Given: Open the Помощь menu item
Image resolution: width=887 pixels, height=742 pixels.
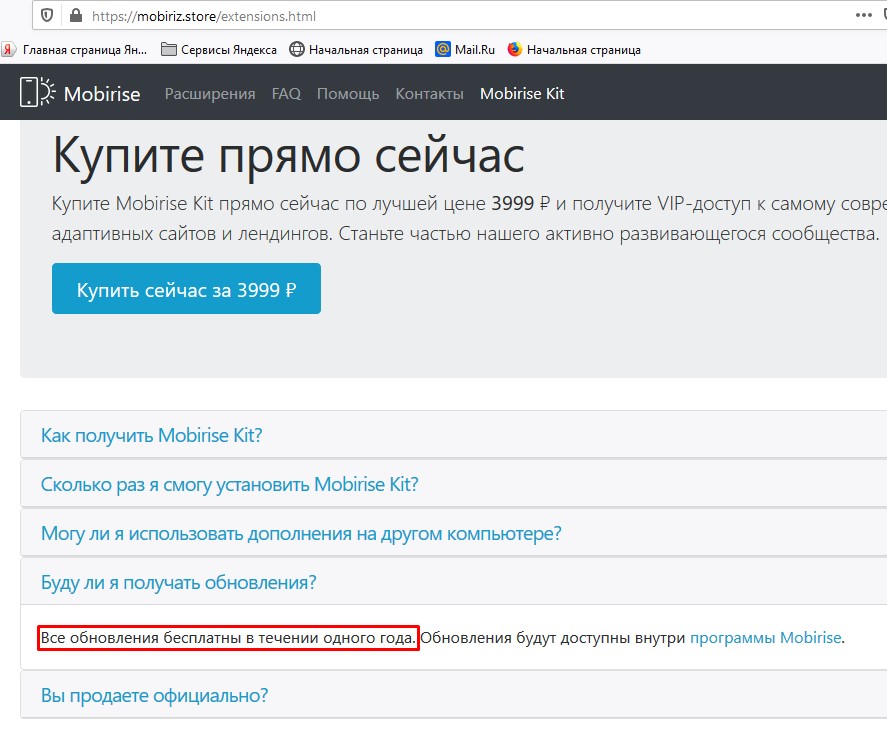Looking at the screenshot, I should coord(348,94).
